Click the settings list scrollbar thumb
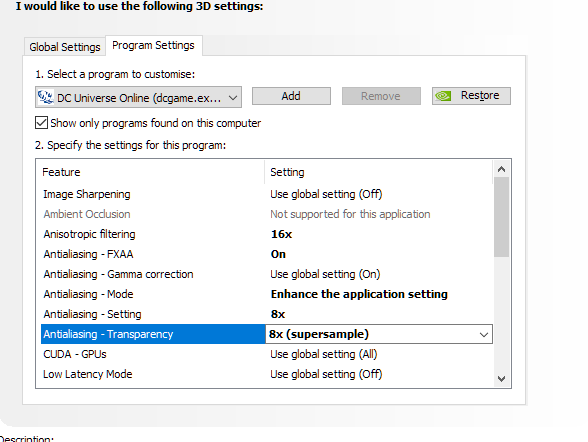Viewport: 588px width, 442px height. [x=501, y=217]
